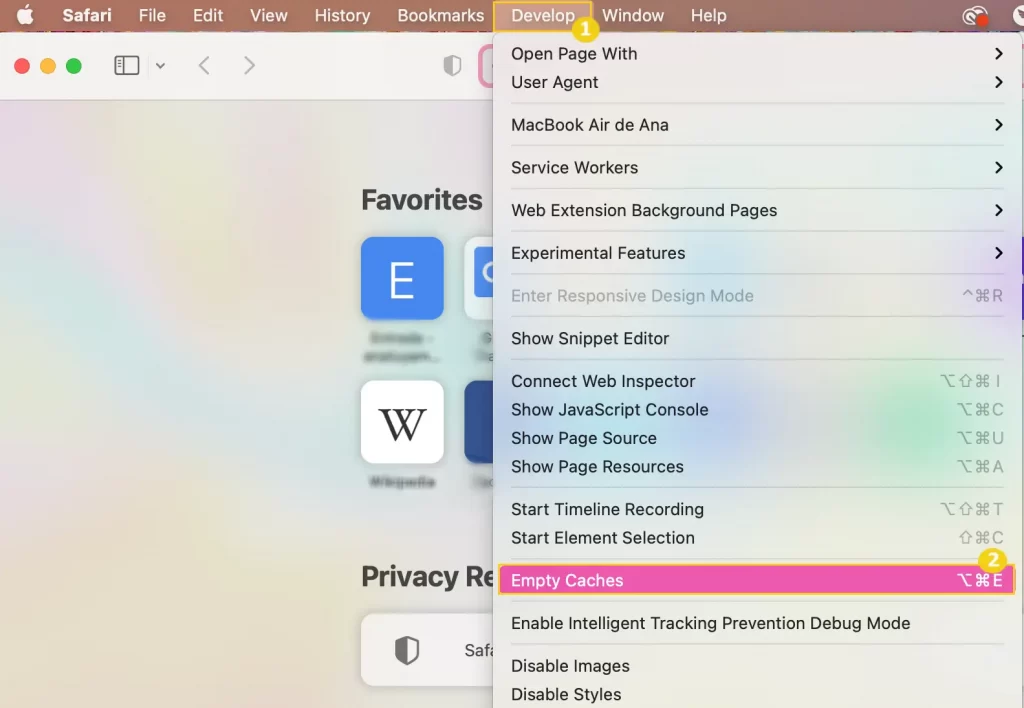Enable Intelligent Tracking Prevention Debug Mode
This screenshot has width=1024, height=708.
pos(757,623)
